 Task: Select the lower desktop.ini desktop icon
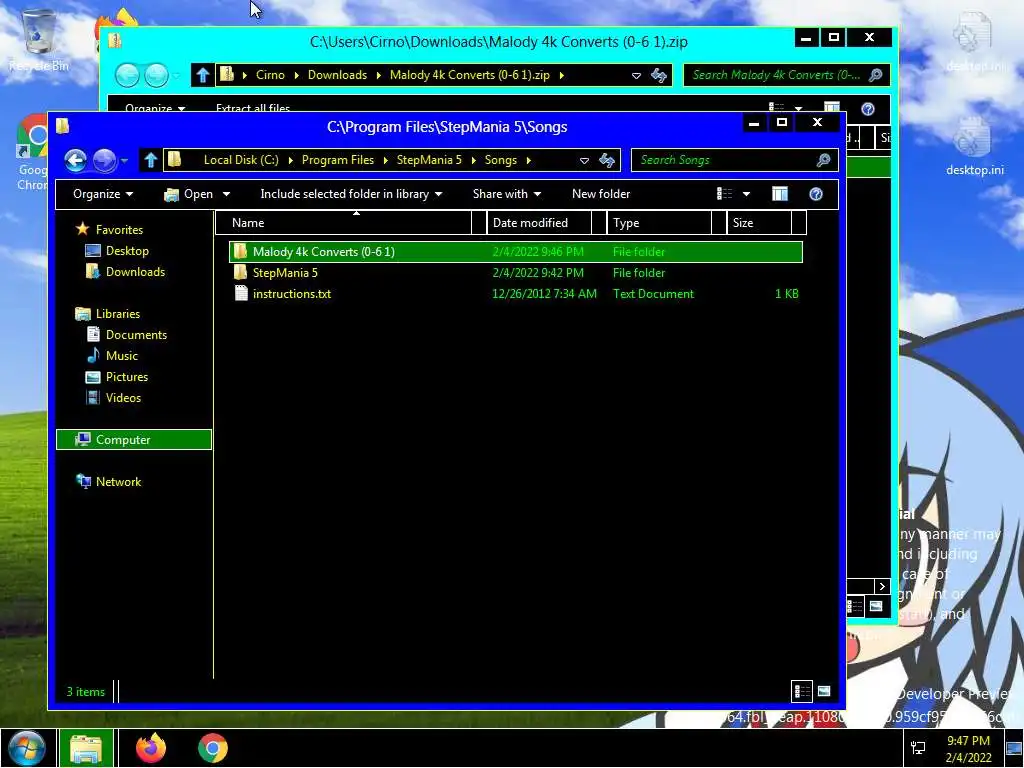974,145
